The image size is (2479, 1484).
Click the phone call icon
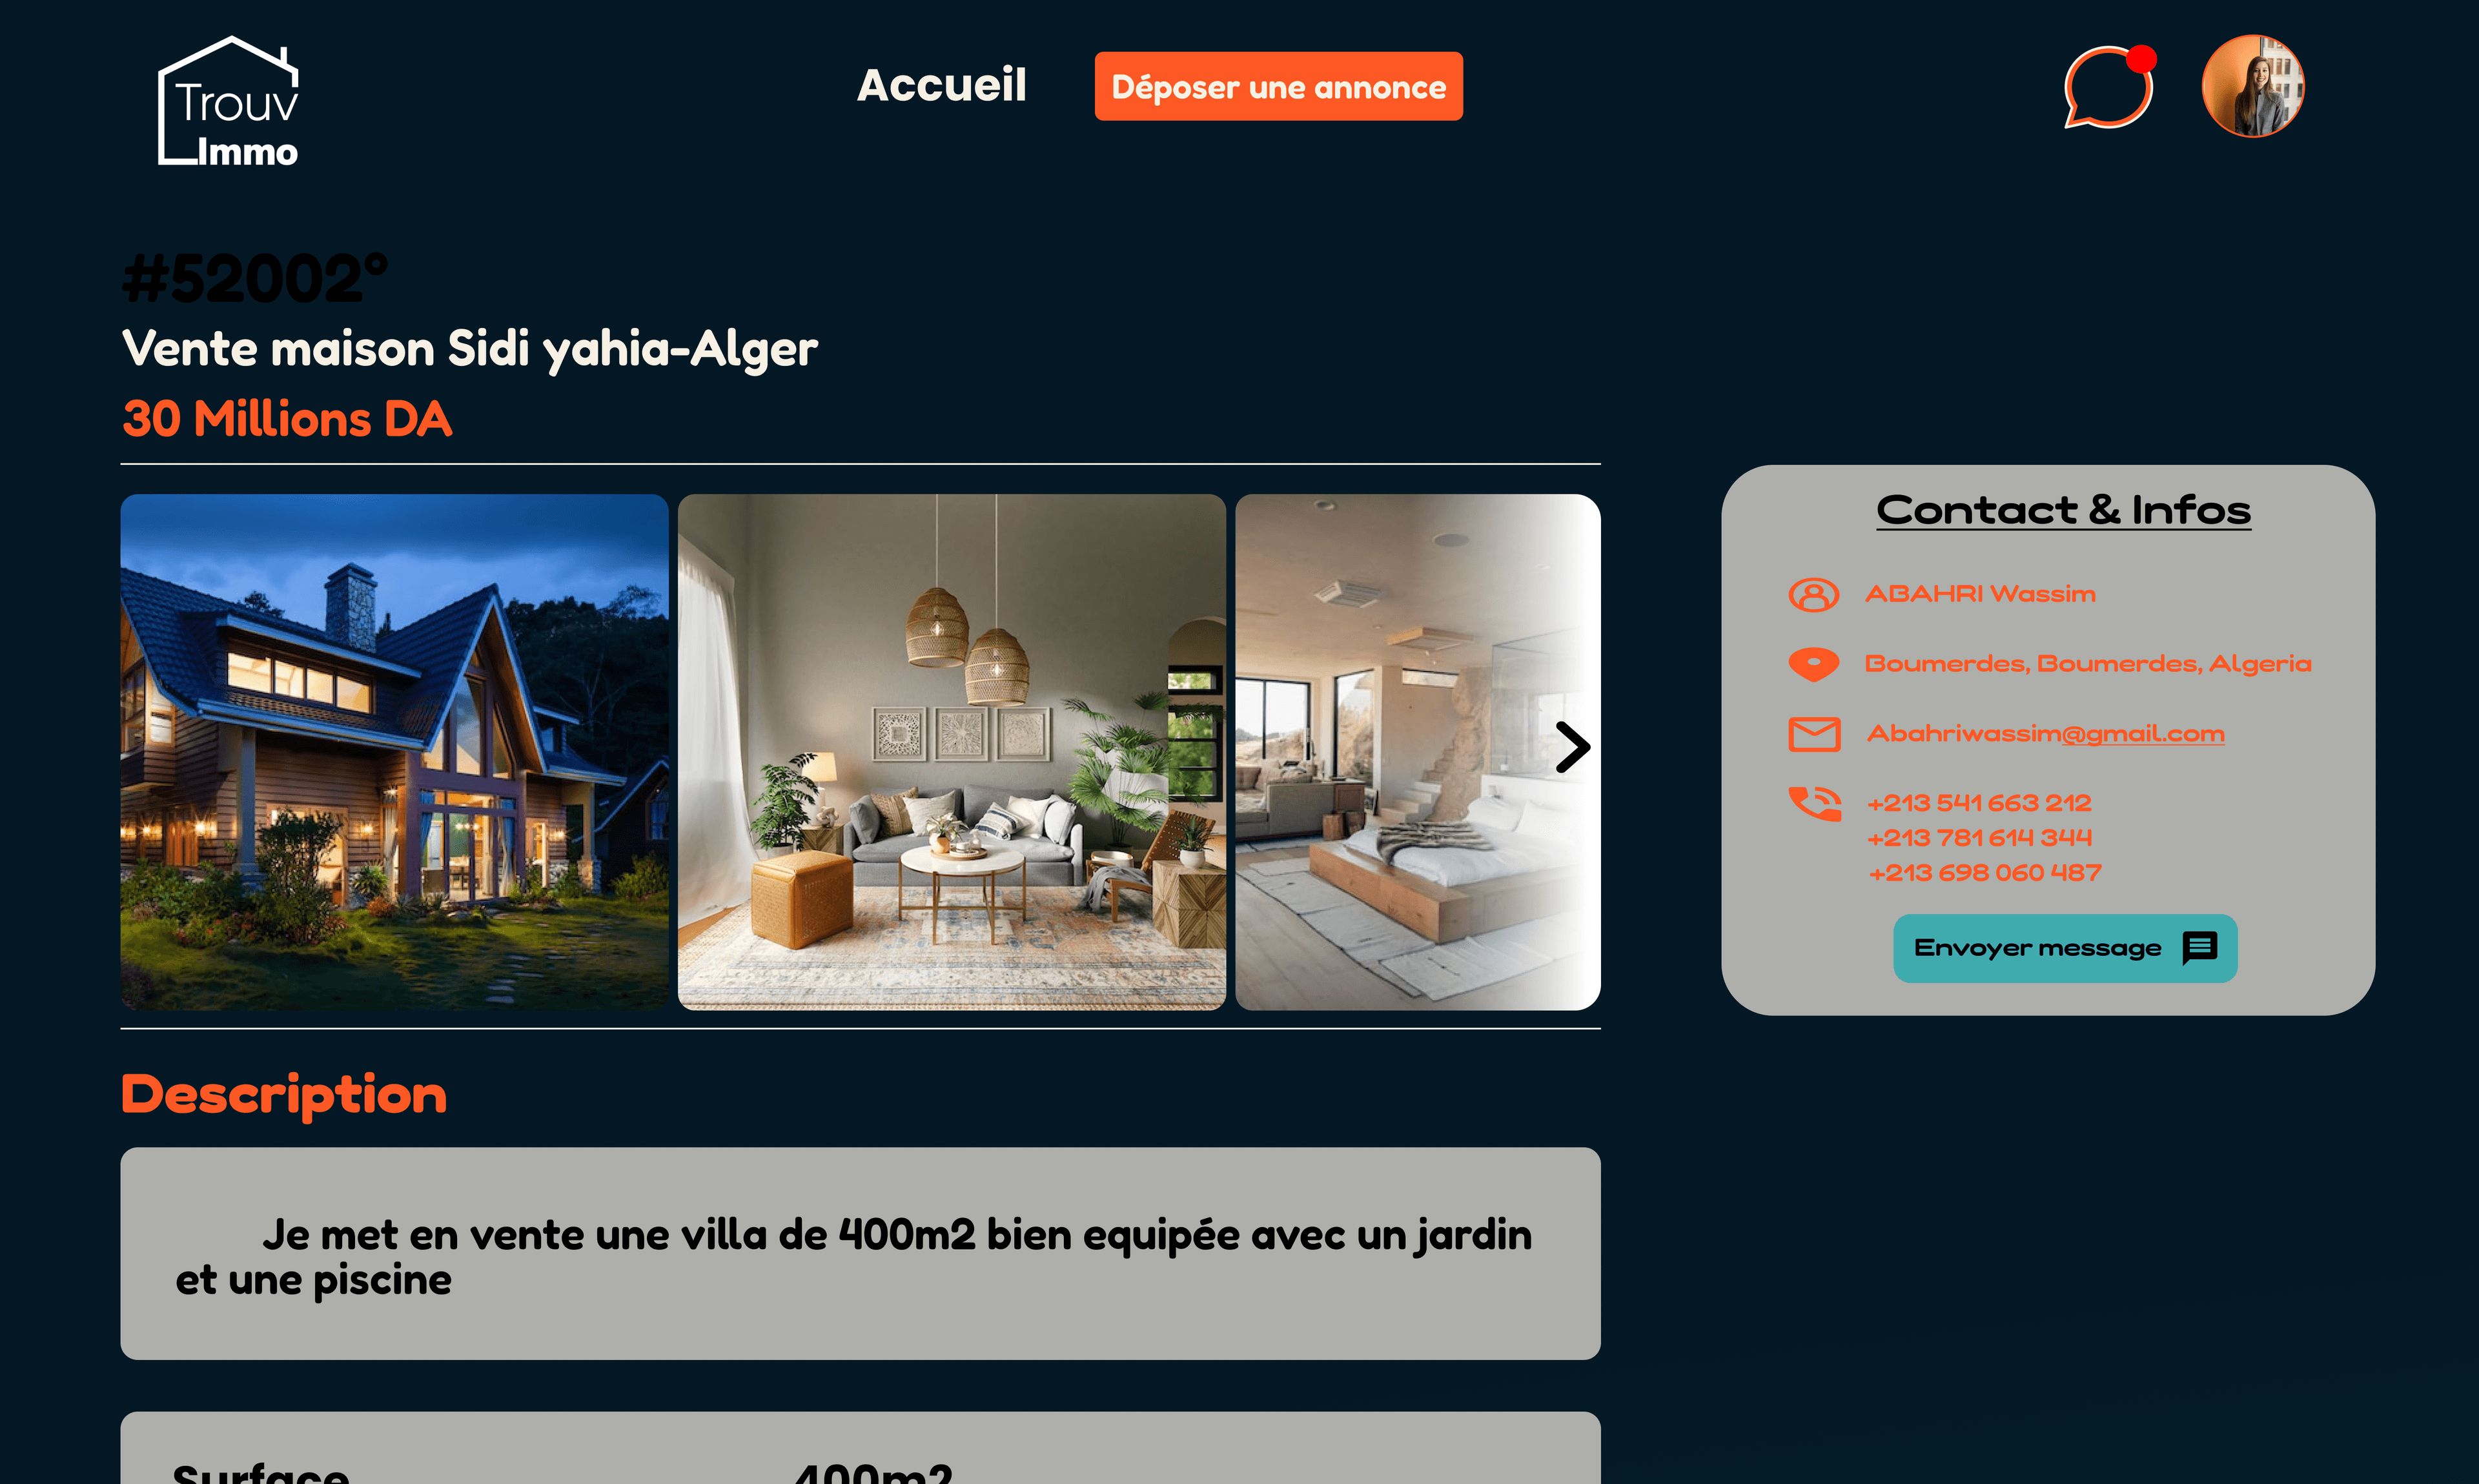coord(1814,803)
